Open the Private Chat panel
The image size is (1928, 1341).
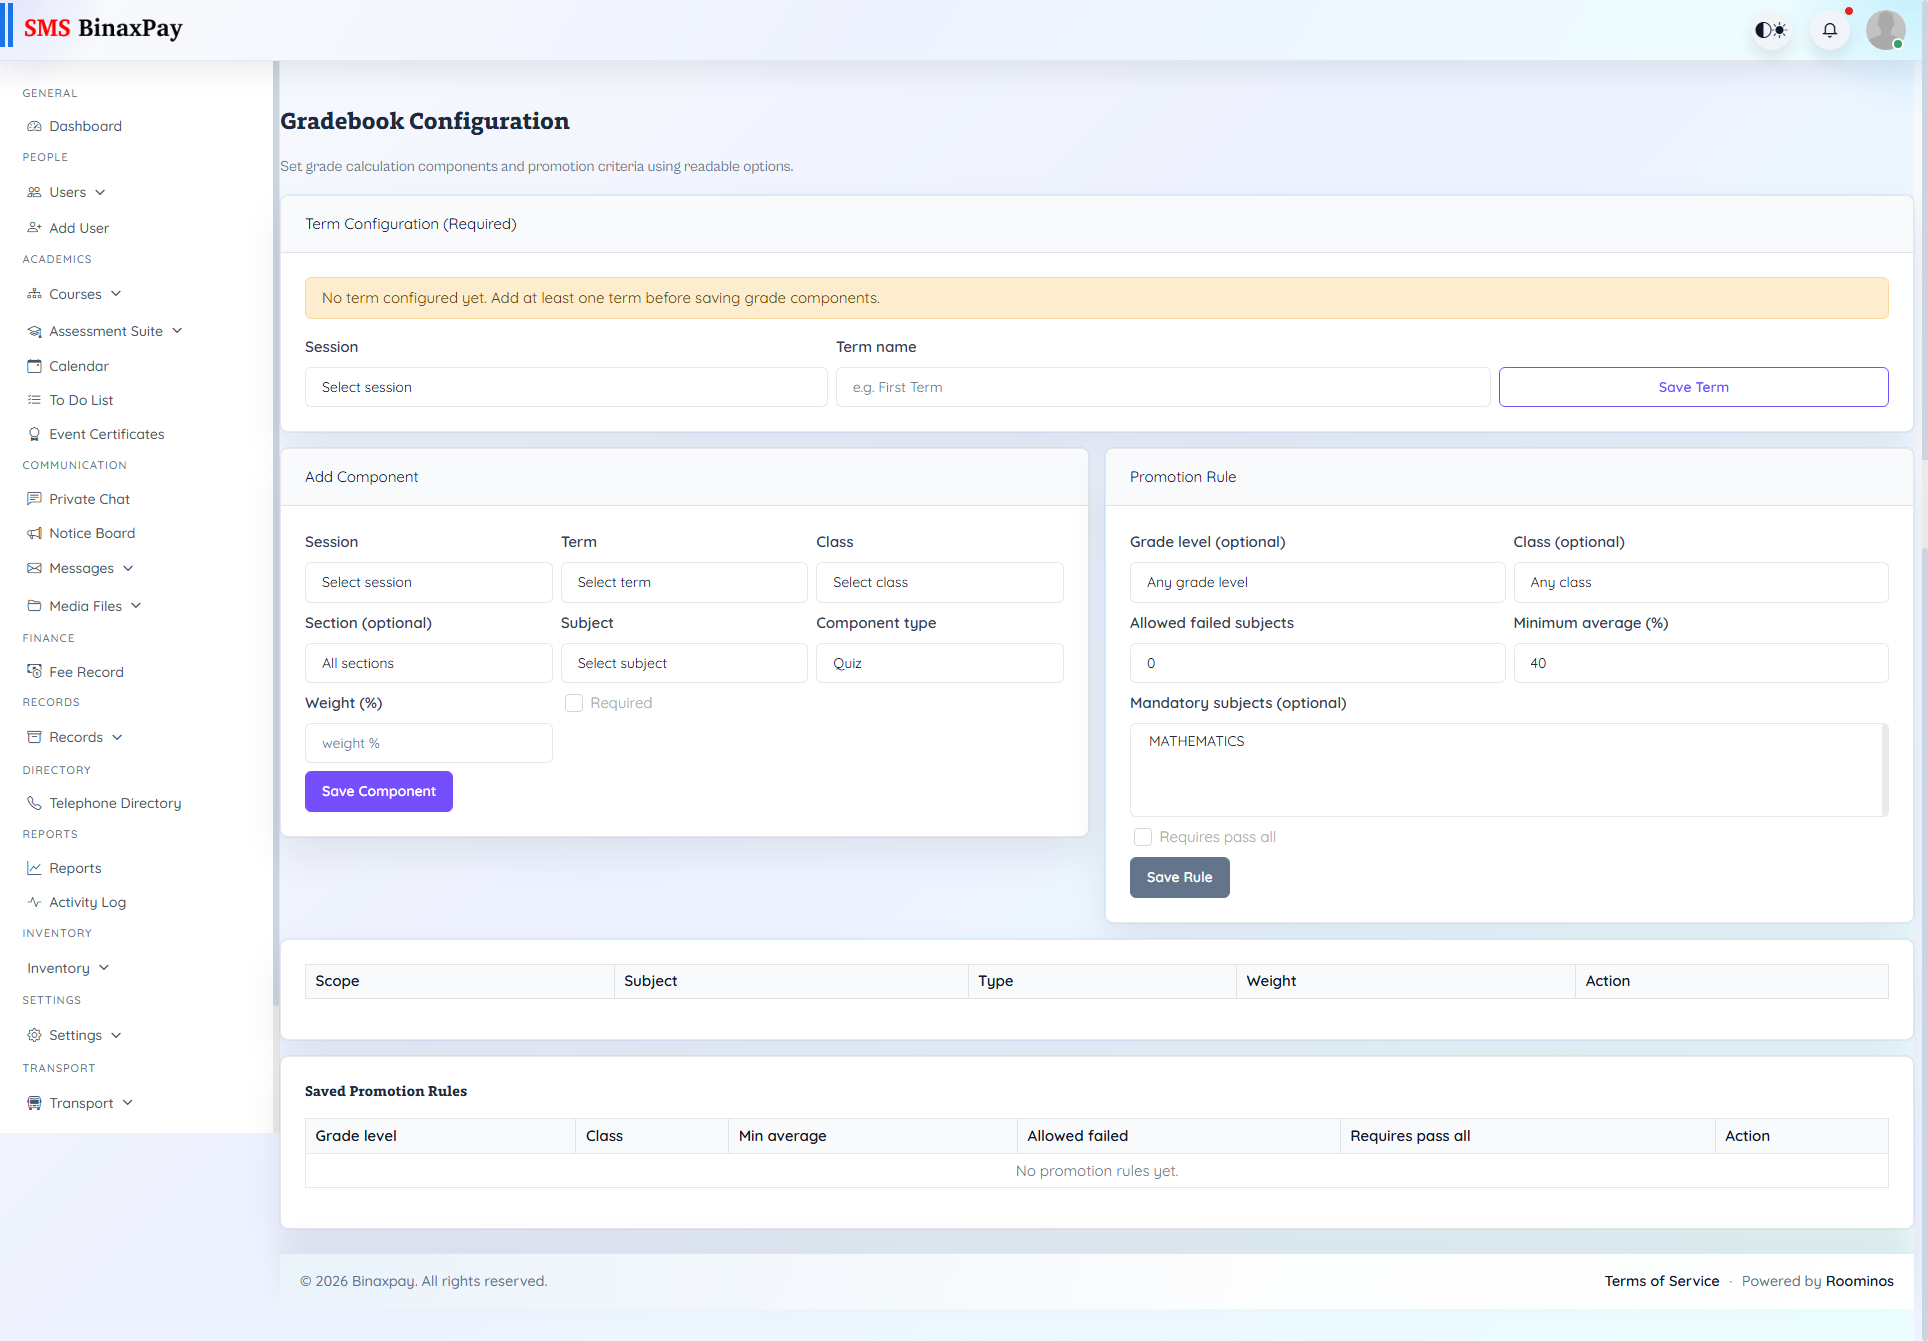tap(89, 498)
